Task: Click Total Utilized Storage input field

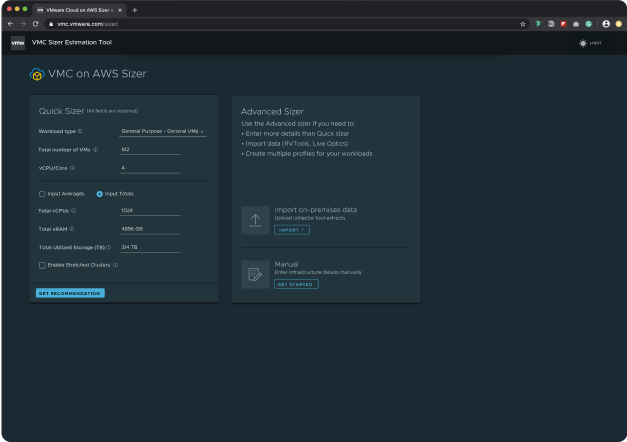Action: coord(150,247)
